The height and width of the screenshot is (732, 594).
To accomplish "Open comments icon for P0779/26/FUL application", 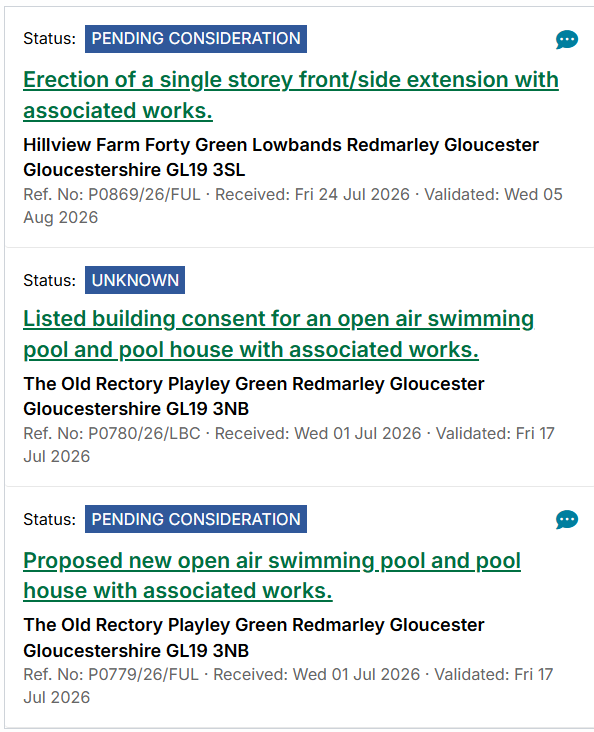I will [x=567, y=520].
